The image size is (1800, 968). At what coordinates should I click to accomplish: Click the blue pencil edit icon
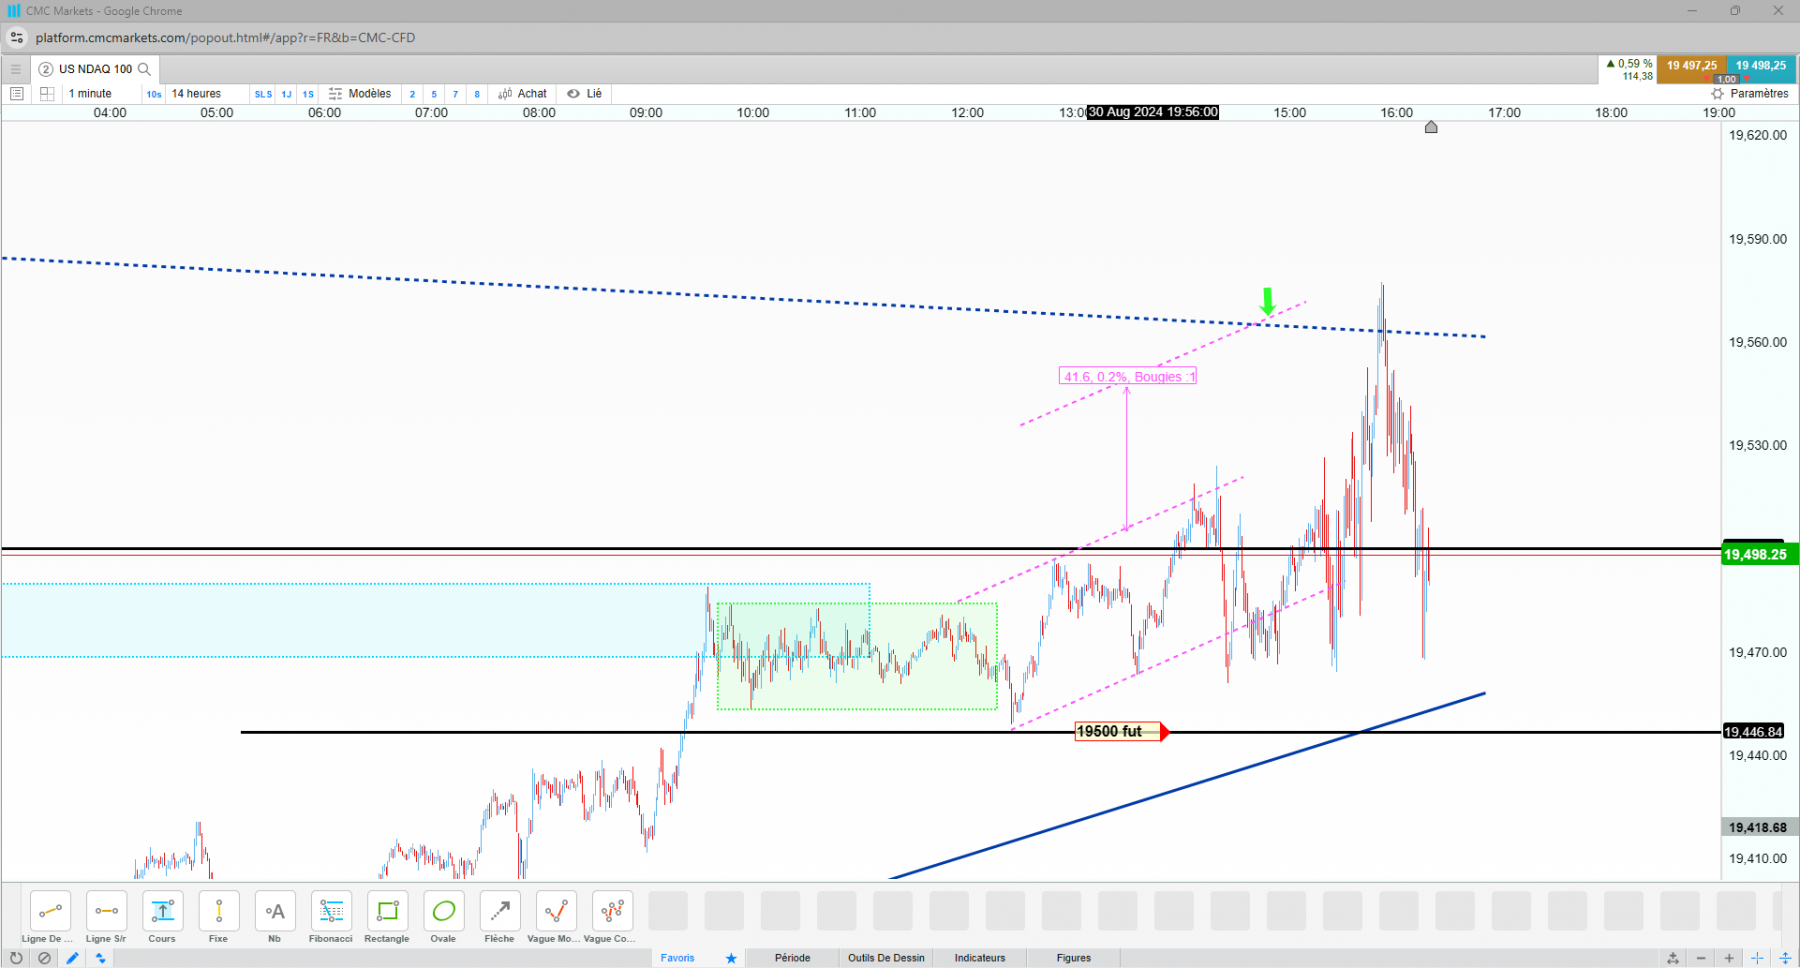[x=72, y=958]
